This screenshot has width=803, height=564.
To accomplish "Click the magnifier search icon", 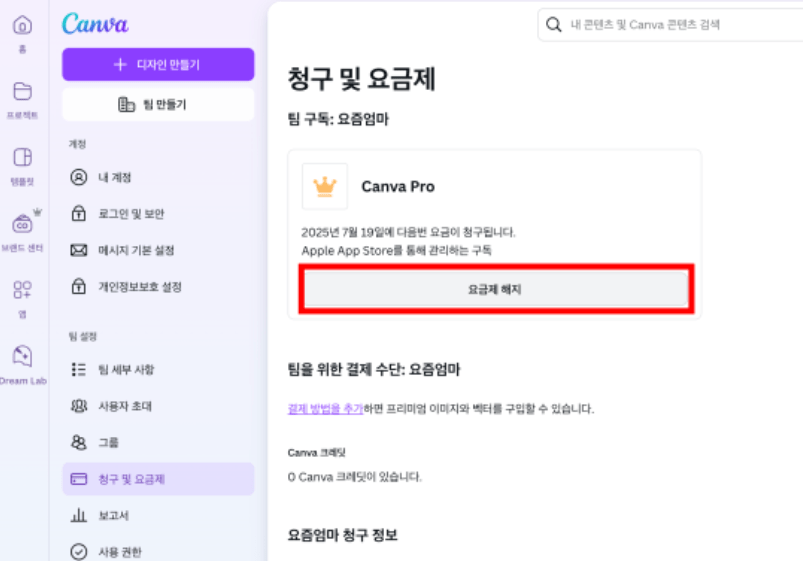I will [x=554, y=24].
